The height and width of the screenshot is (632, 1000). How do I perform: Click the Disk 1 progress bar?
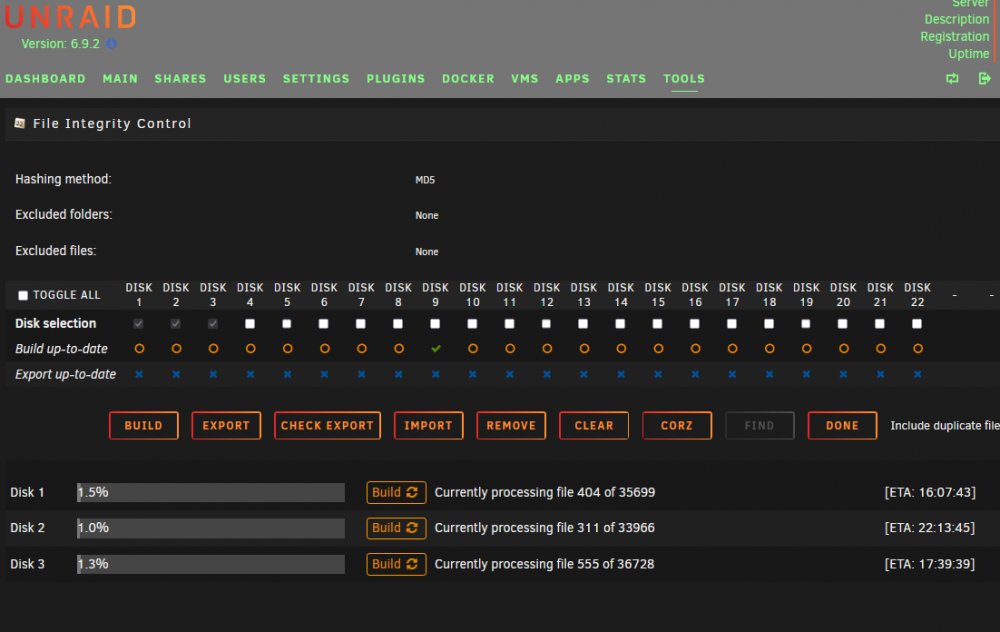pyautogui.click(x=211, y=492)
